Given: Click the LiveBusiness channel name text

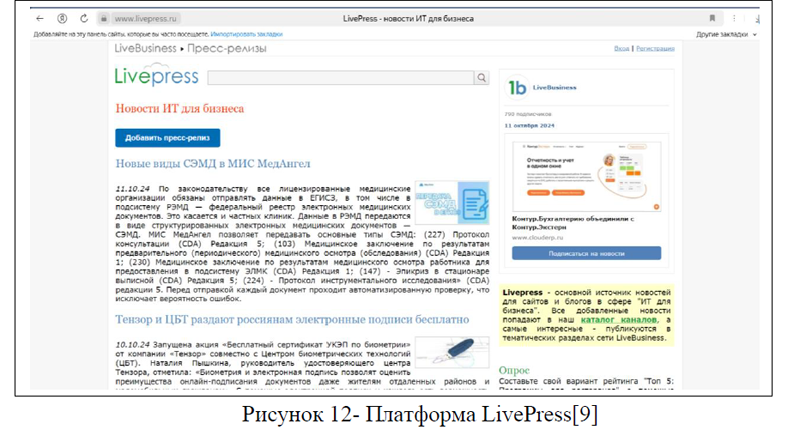Looking at the screenshot, I should [x=555, y=88].
